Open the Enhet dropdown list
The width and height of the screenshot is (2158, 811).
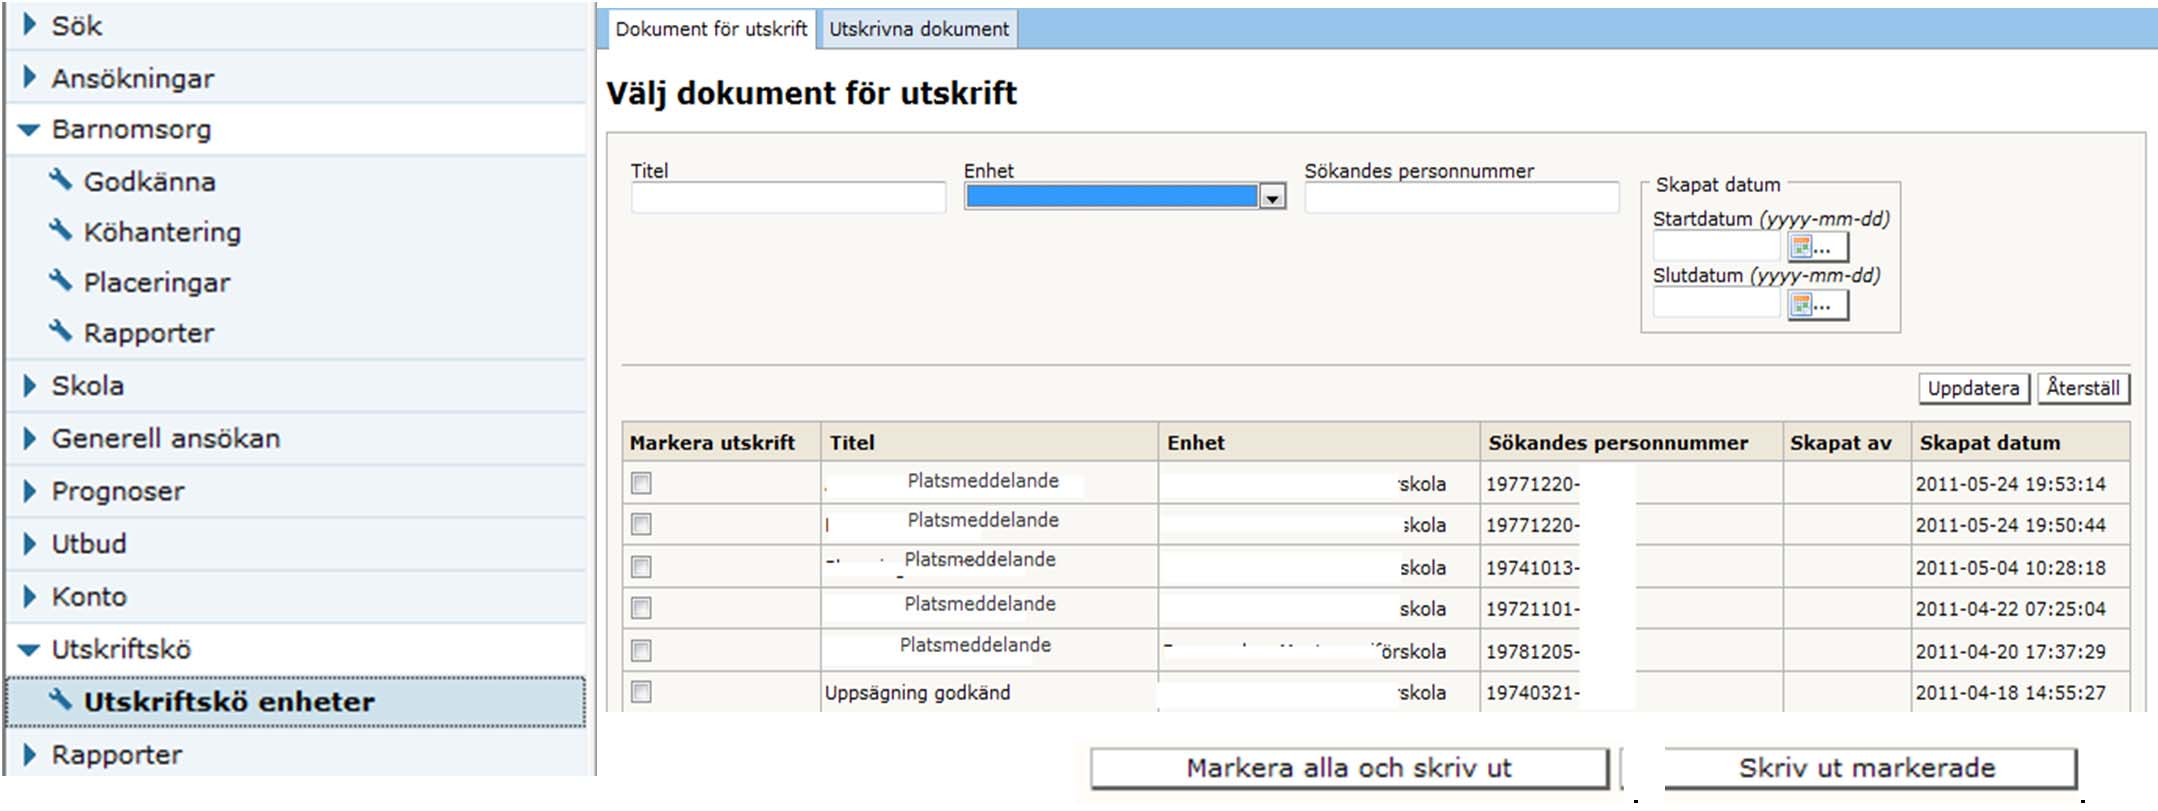[1272, 197]
